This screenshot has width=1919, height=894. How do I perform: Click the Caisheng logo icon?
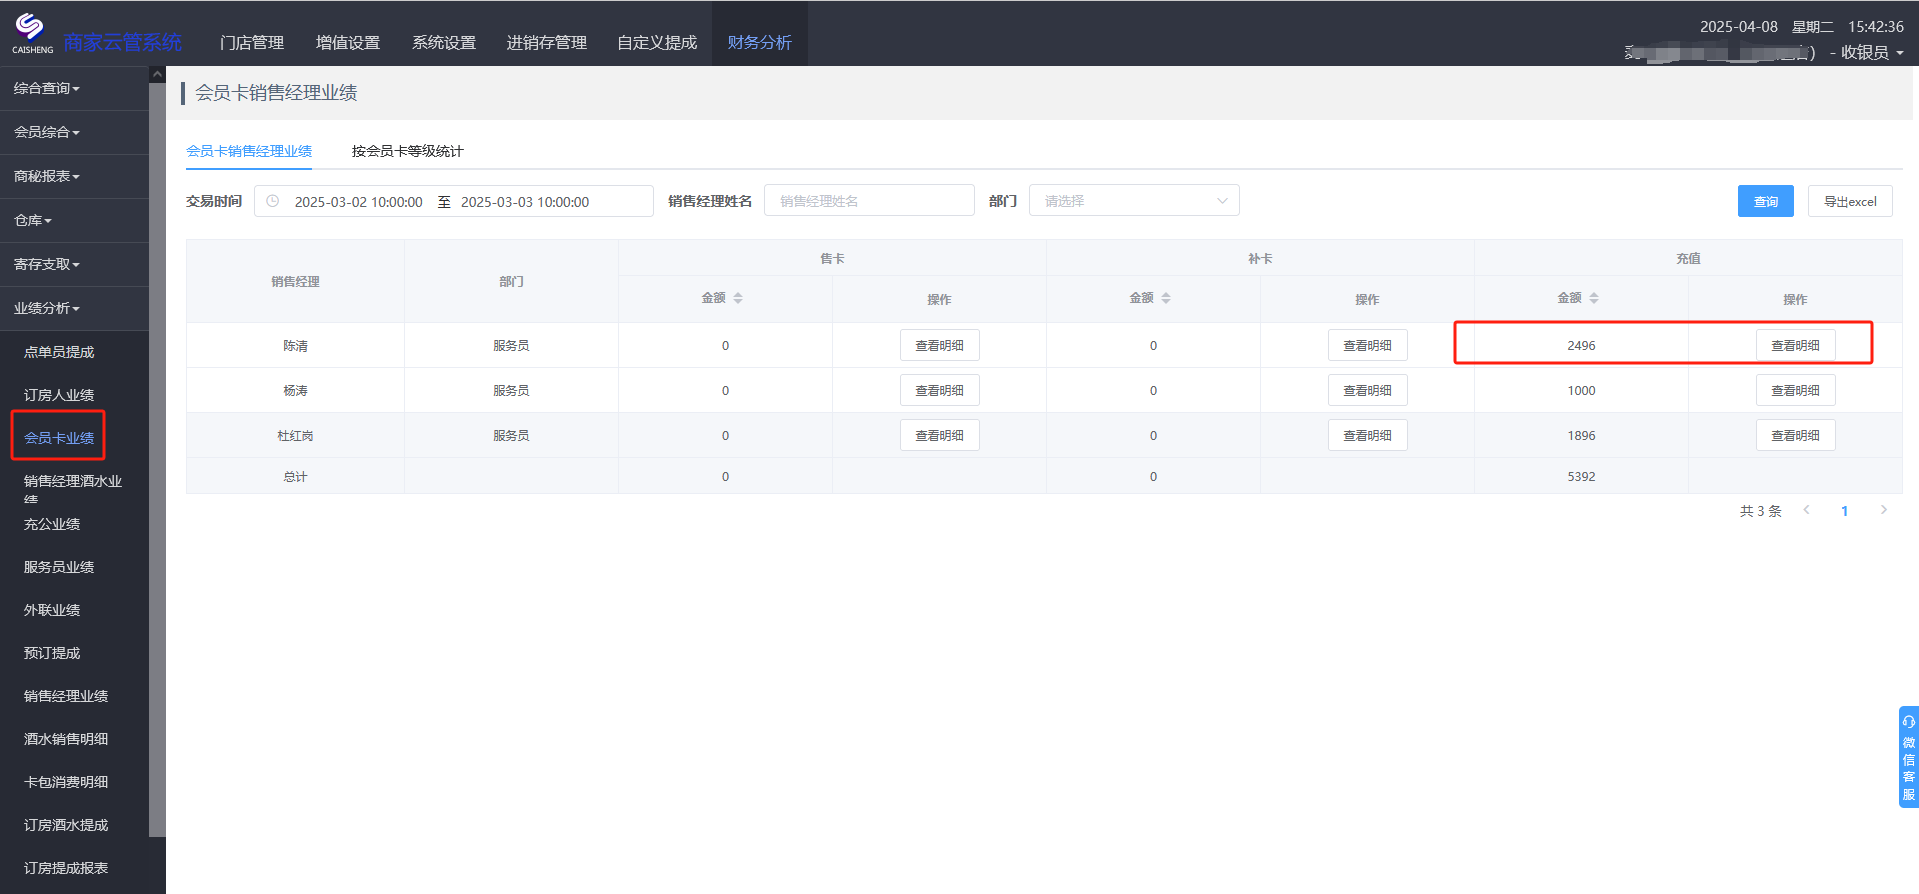tap(31, 32)
